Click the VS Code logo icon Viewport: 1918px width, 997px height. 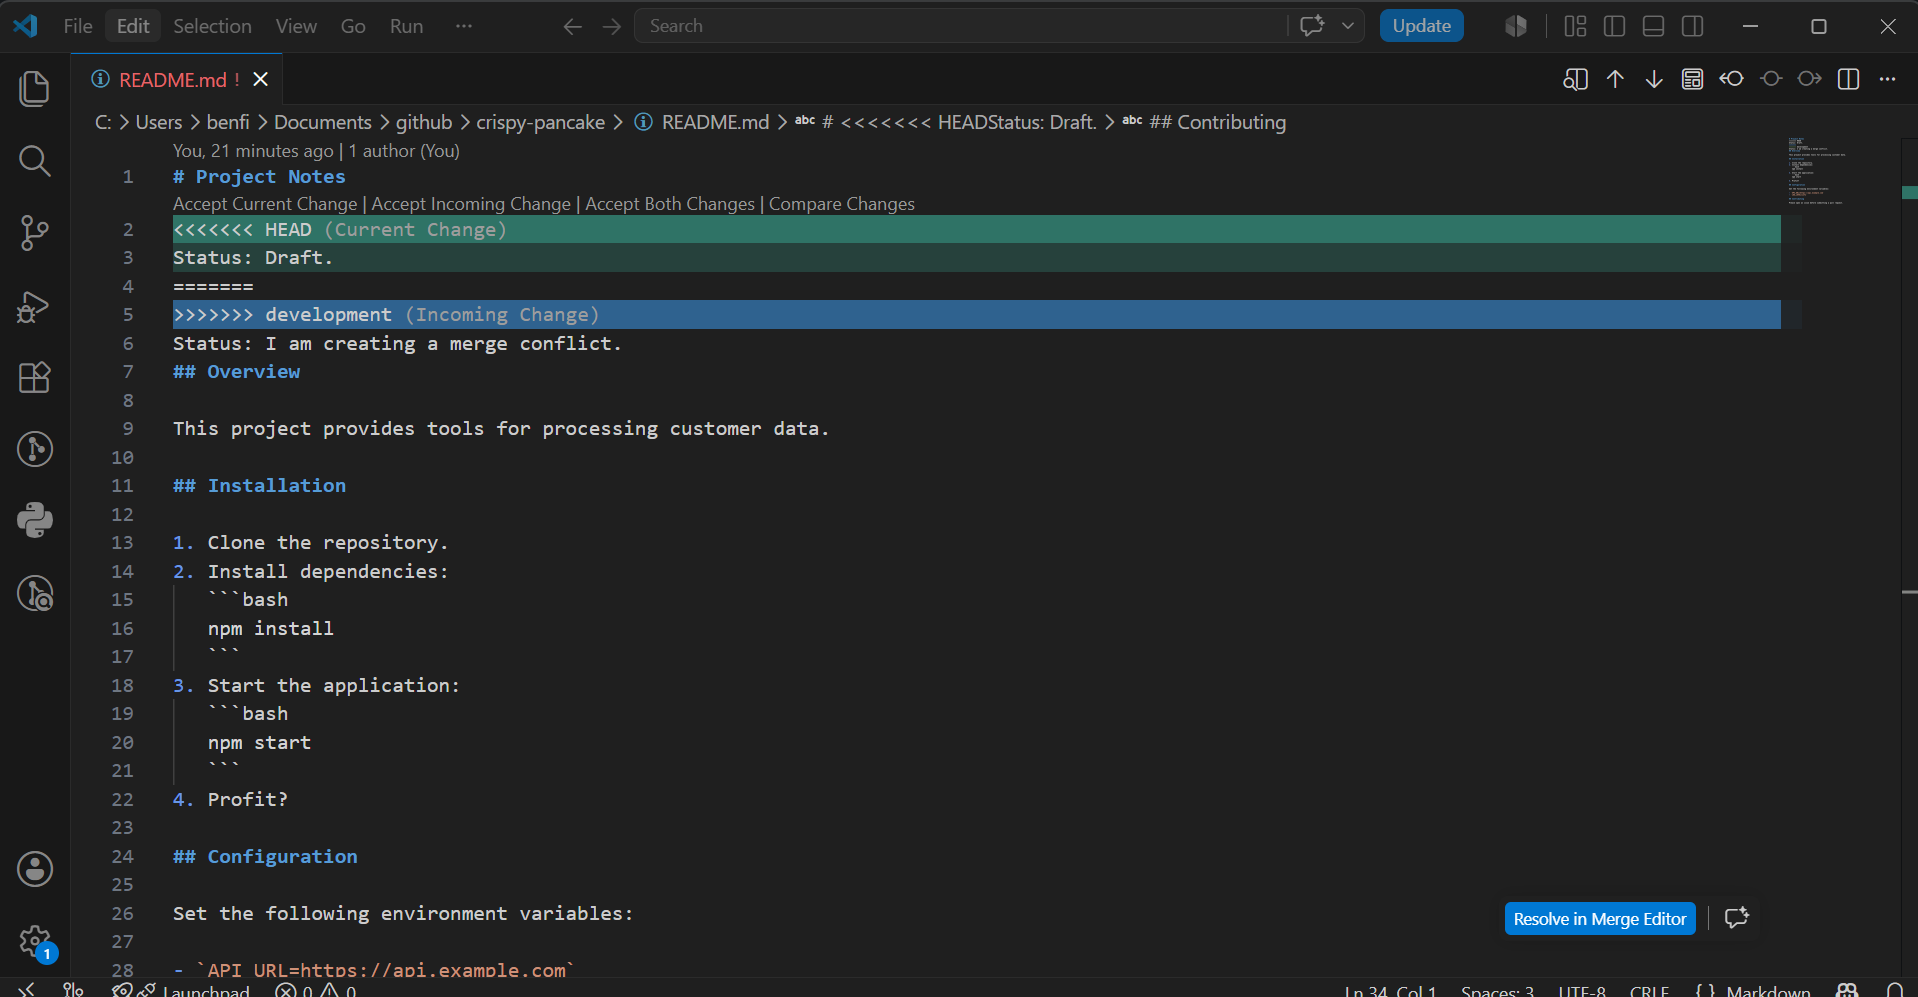[x=26, y=26]
